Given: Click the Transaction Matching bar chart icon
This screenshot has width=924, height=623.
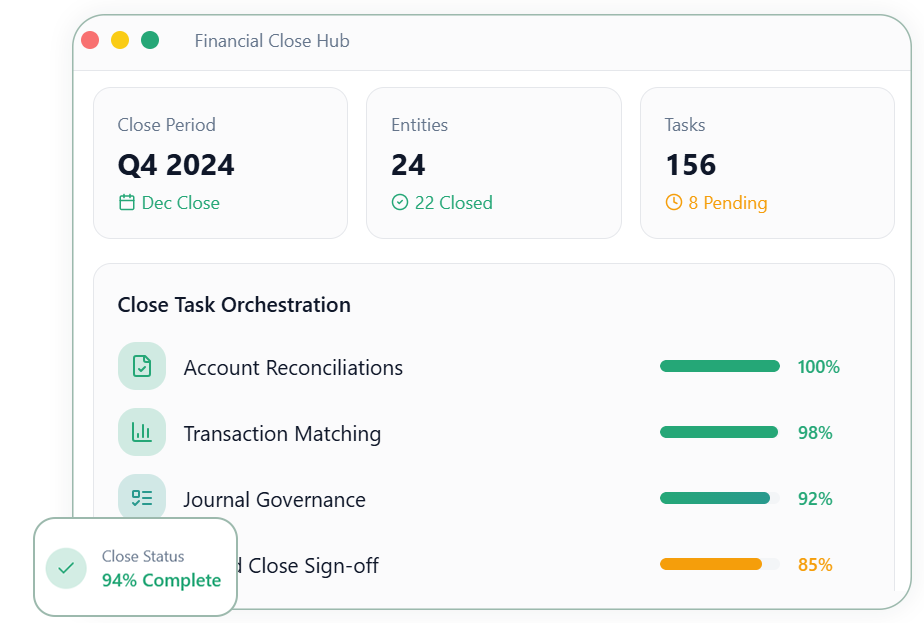Looking at the screenshot, I should 142,432.
